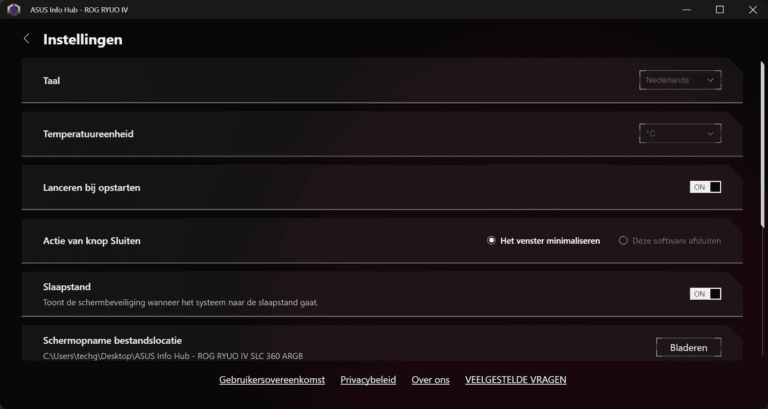
Task: Select Het venster minimaliseren radio option
Action: click(543, 241)
